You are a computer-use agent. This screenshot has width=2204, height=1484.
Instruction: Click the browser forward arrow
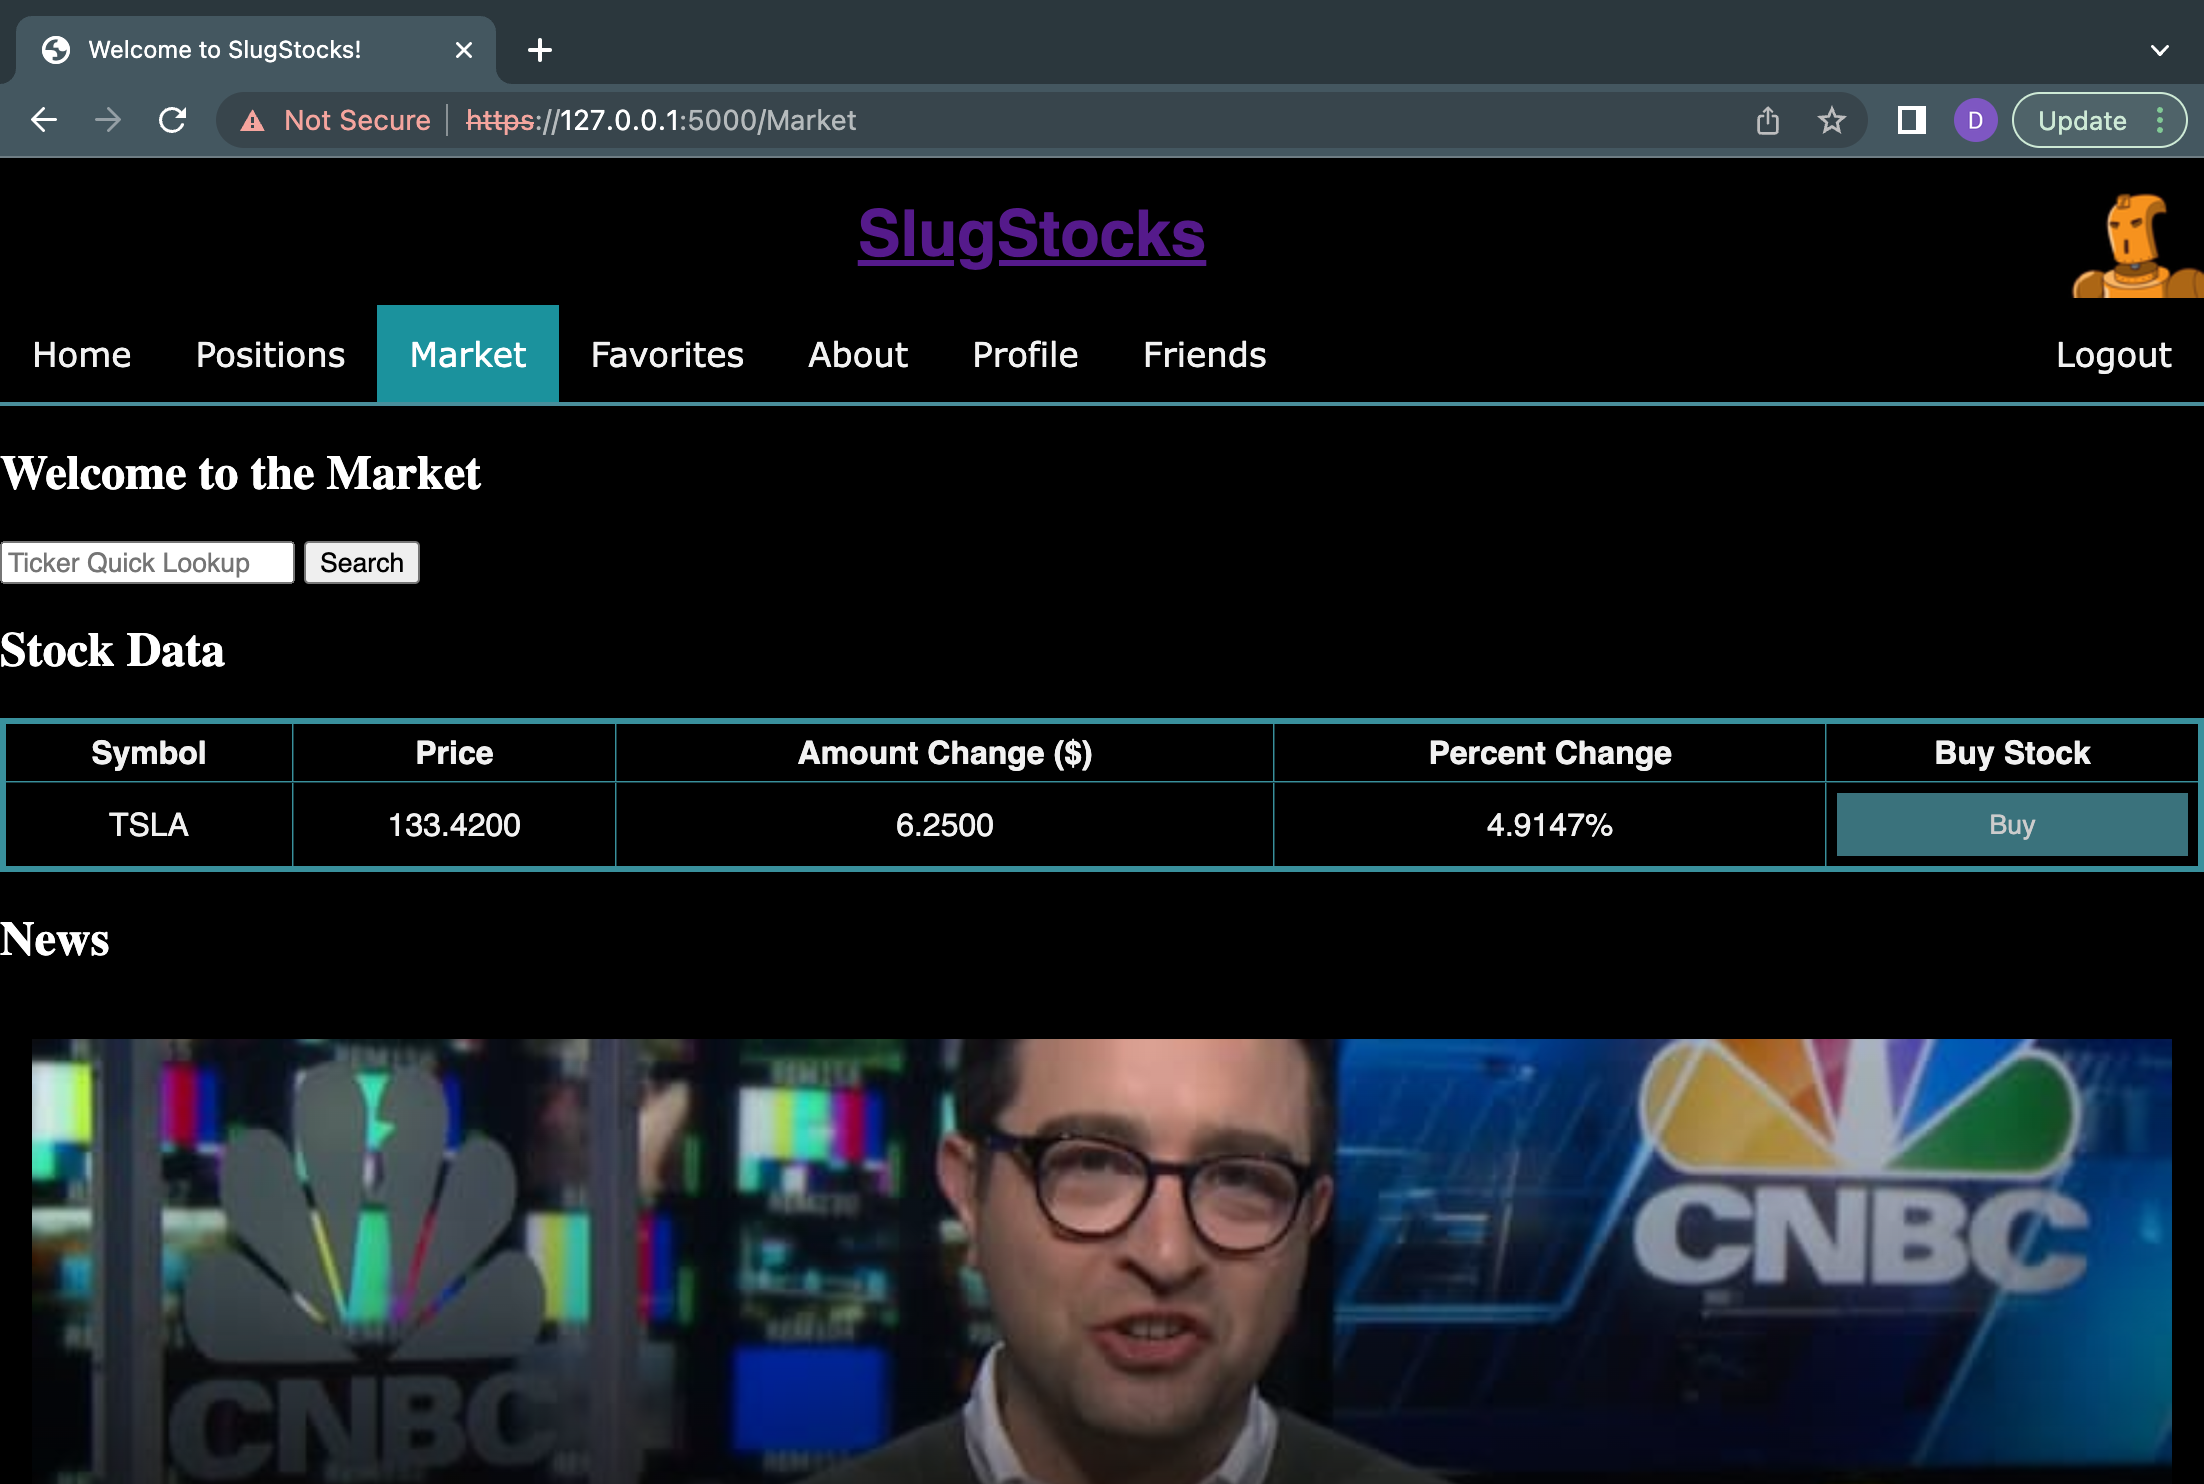pyautogui.click(x=108, y=120)
